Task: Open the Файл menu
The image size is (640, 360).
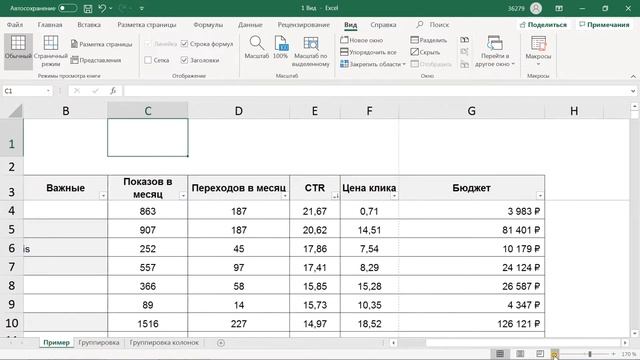Action: coord(15,24)
